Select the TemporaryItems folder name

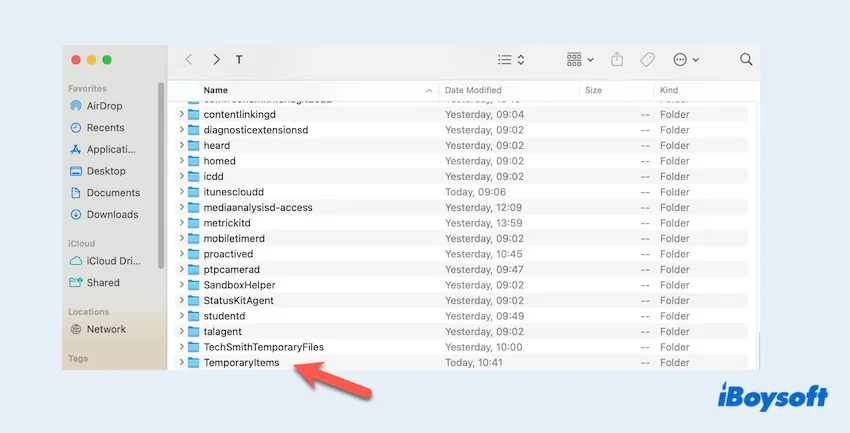tap(242, 363)
